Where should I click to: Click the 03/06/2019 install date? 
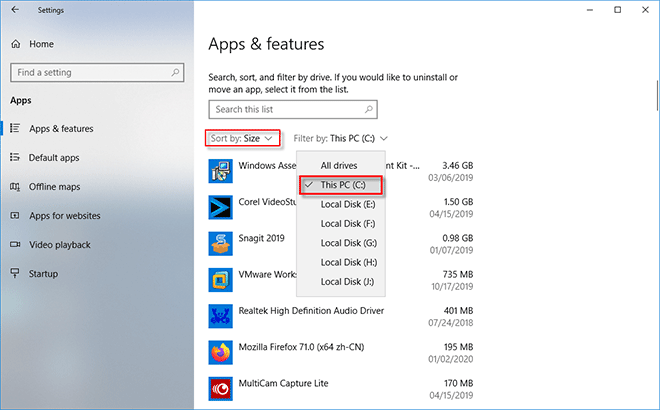click(450, 178)
